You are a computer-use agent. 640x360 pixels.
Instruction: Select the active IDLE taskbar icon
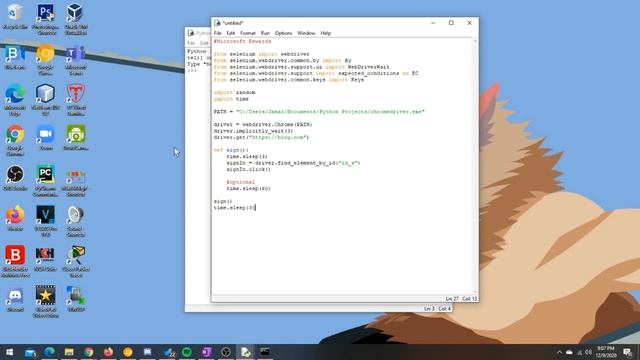(x=245, y=351)
